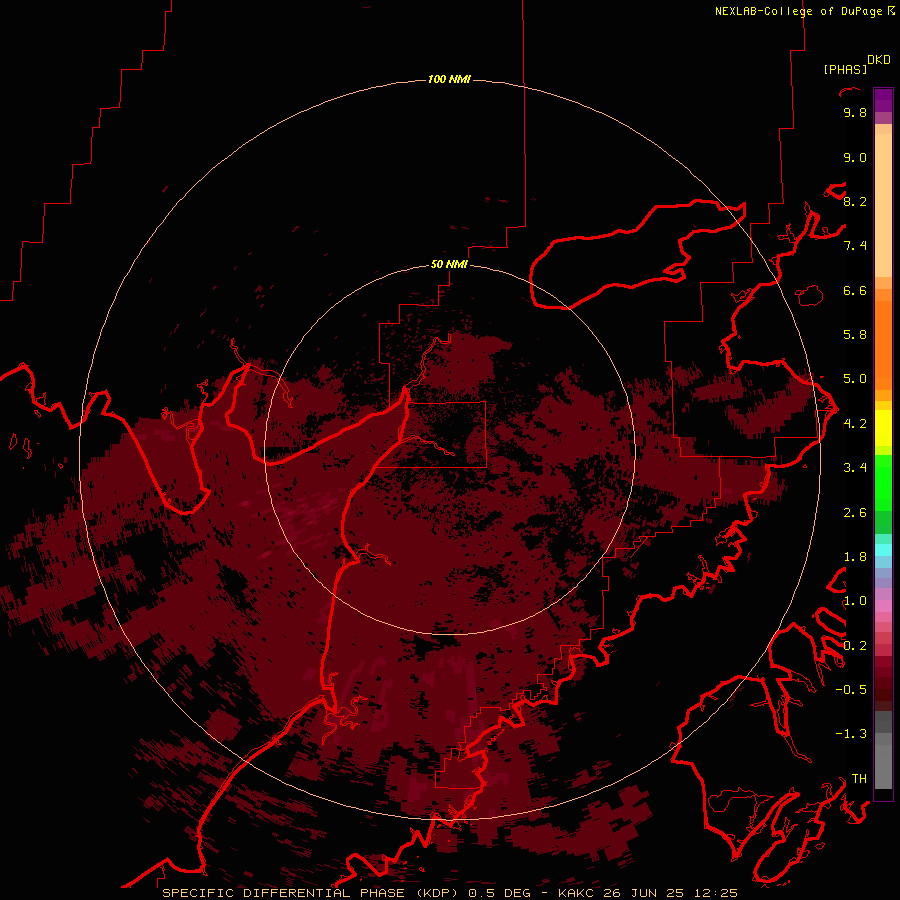Click the 0.2 value on the scale
Image resolution: width=900 pixels, height=900 pixels.
855,646
